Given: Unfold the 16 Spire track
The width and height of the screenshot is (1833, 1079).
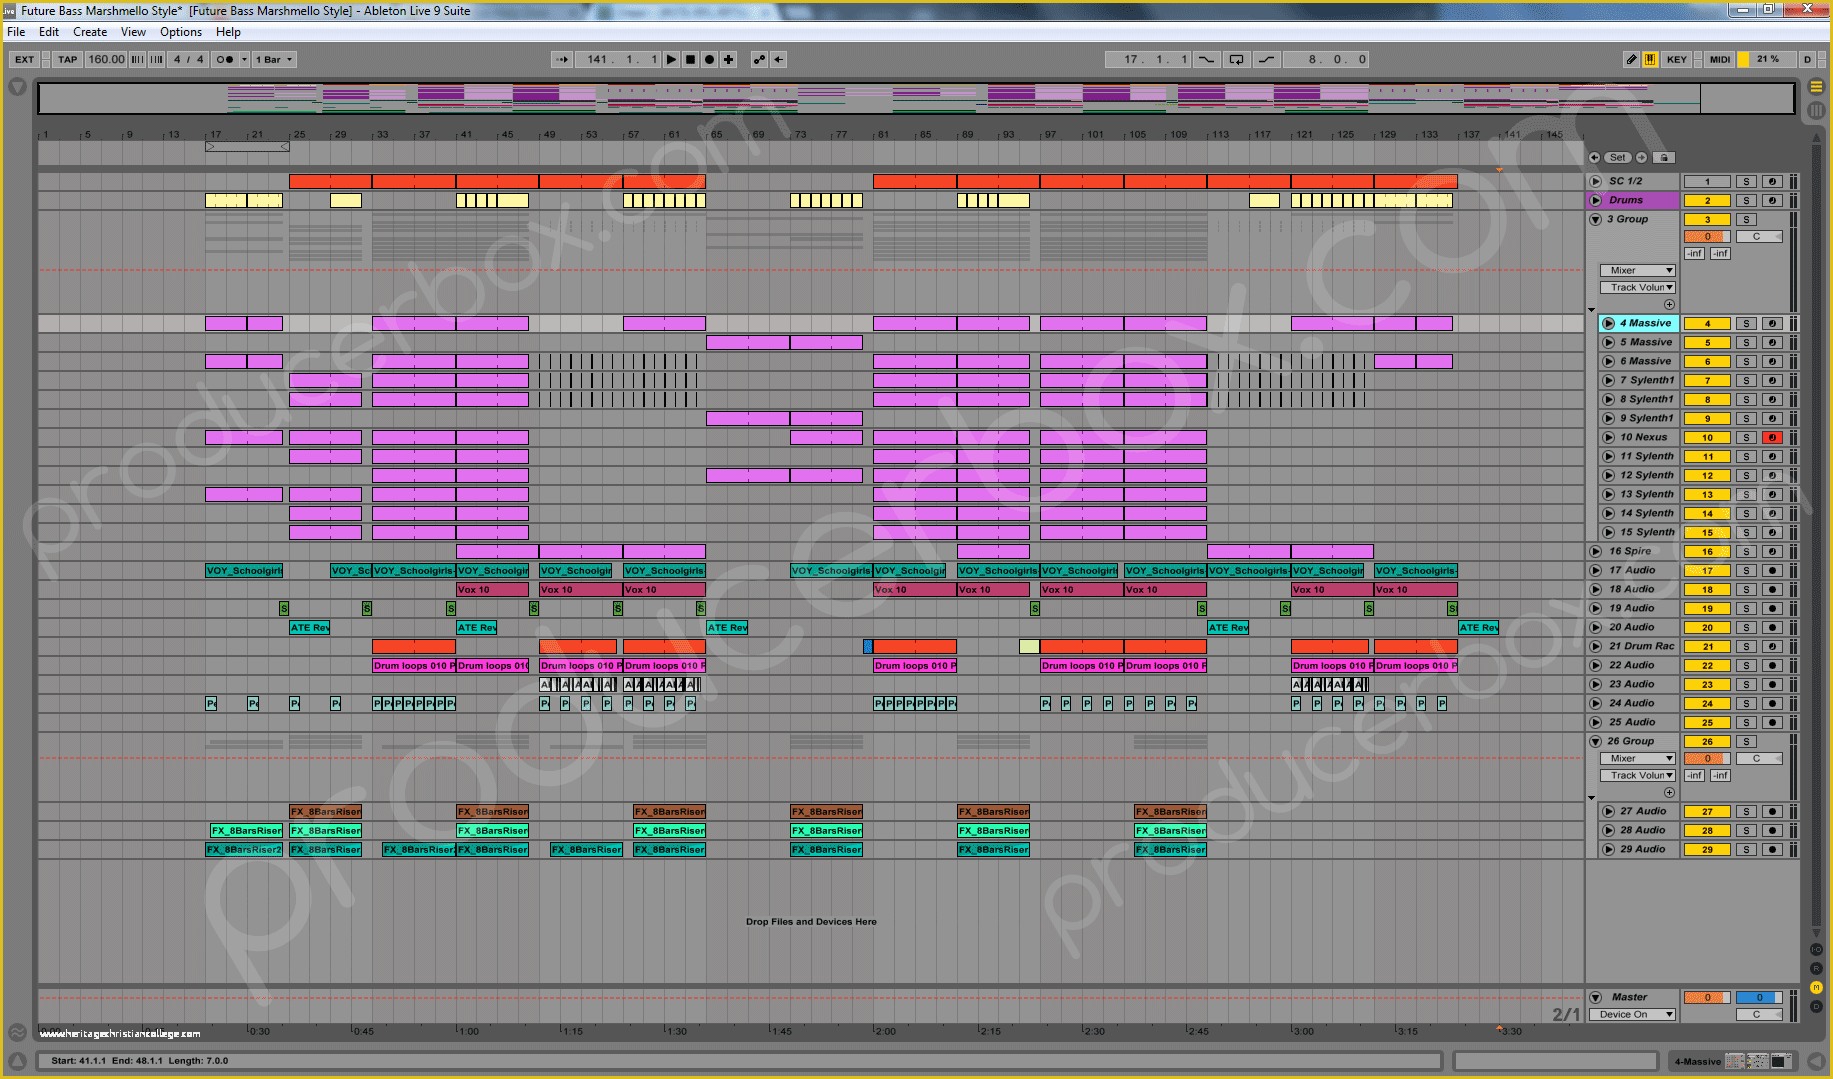Looking at the screenshot, I should 1595,551.
